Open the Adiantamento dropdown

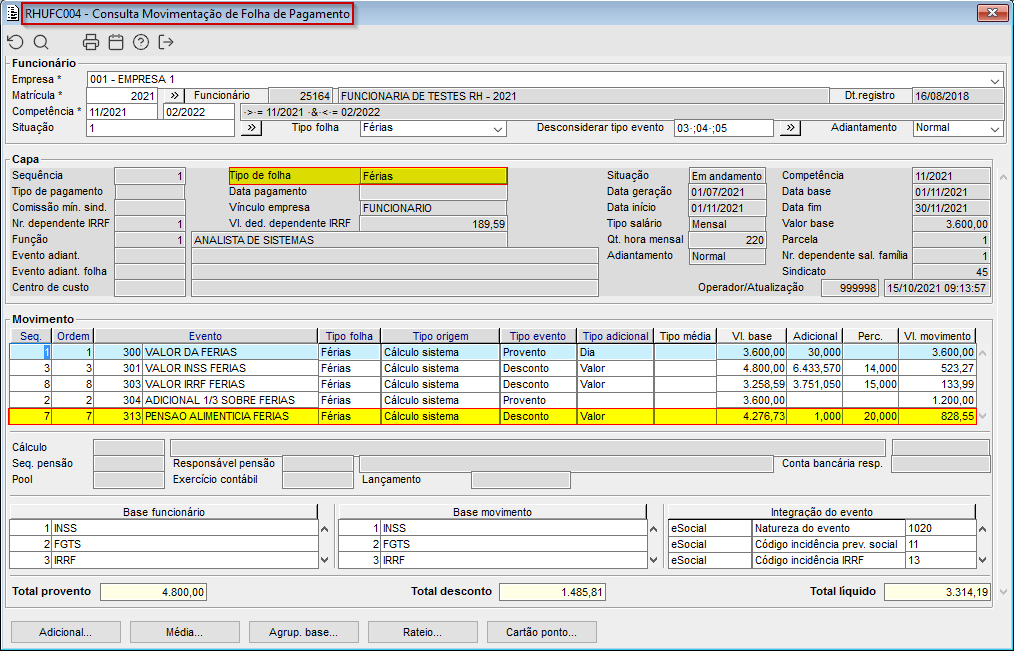click(x=994, y=129)
